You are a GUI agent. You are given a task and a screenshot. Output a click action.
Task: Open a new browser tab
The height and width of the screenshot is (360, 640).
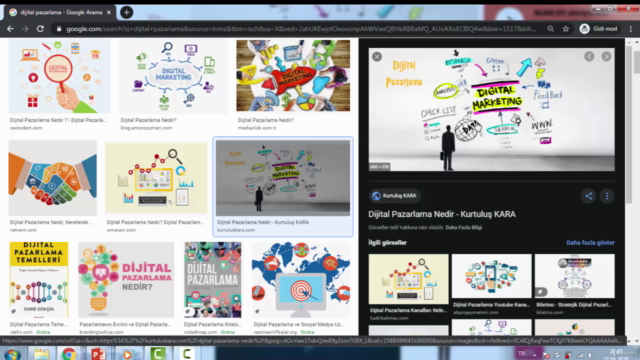click(127, 12)
